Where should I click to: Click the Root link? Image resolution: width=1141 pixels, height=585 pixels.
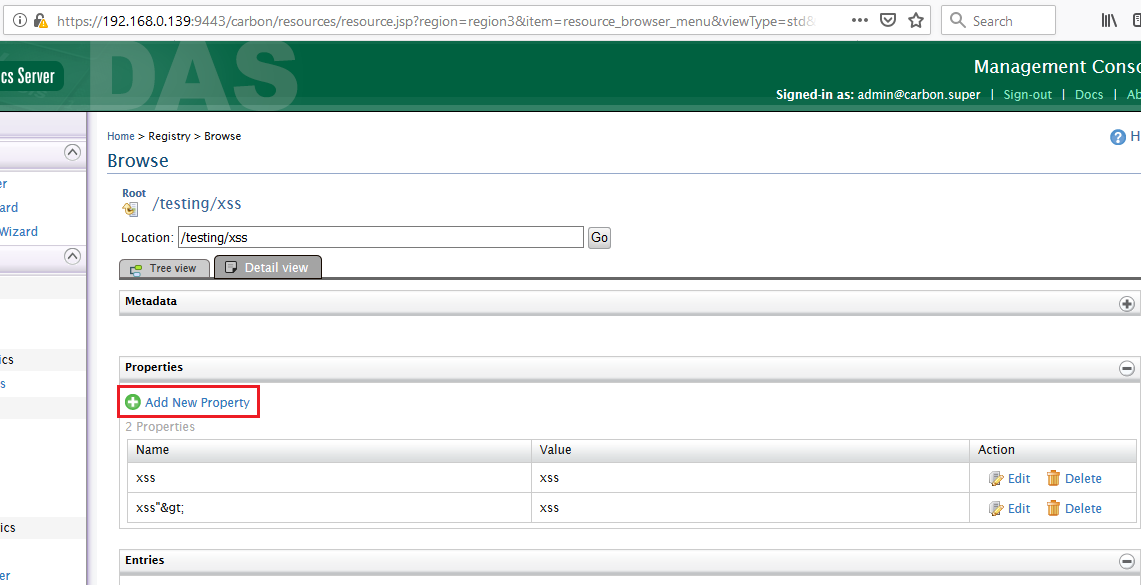point(134,193)
